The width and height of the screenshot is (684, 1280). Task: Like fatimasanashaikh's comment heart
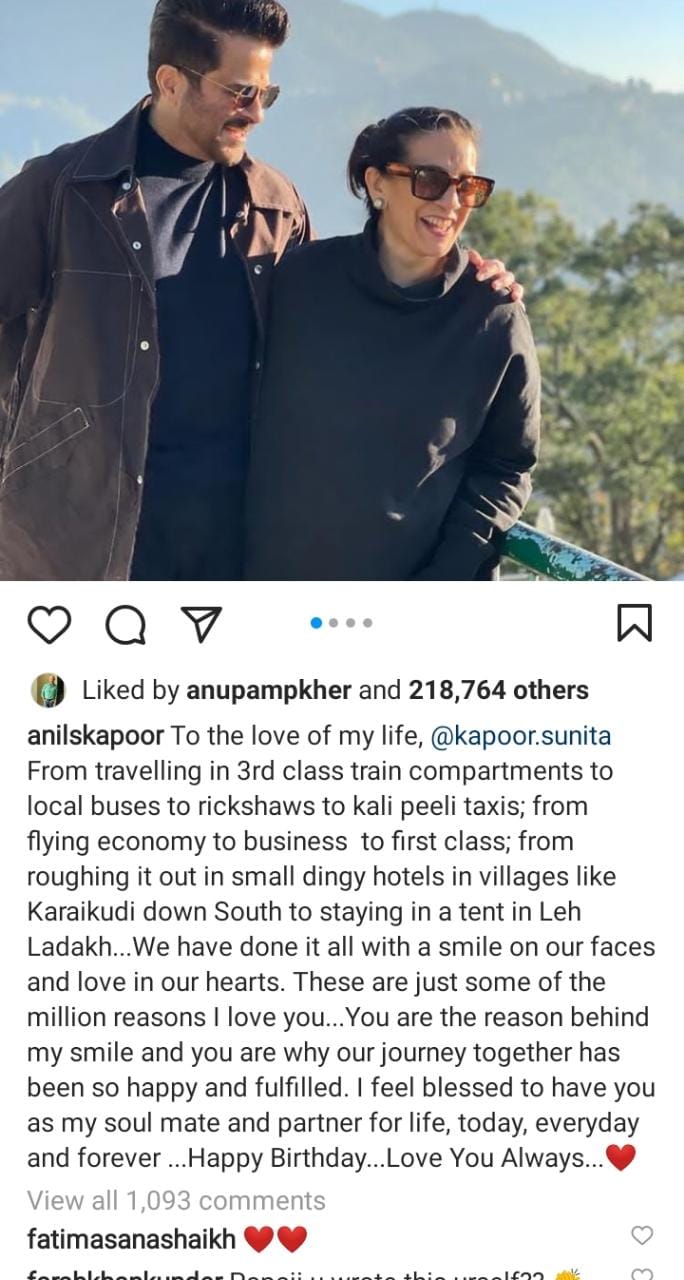coord(642,1235)
